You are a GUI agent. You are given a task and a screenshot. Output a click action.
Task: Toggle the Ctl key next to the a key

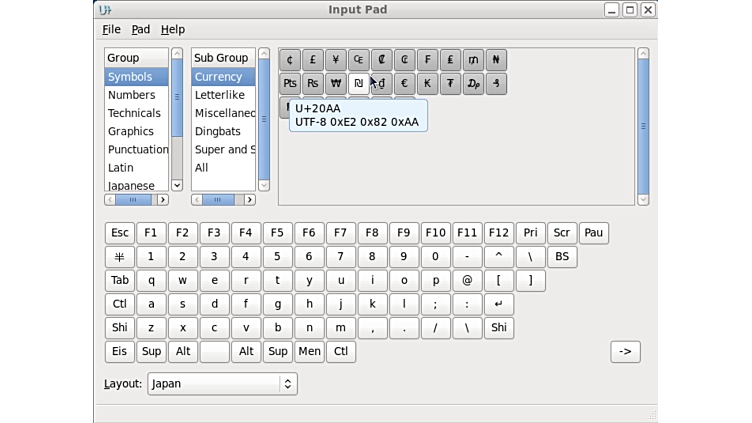(x=119, y=304)
